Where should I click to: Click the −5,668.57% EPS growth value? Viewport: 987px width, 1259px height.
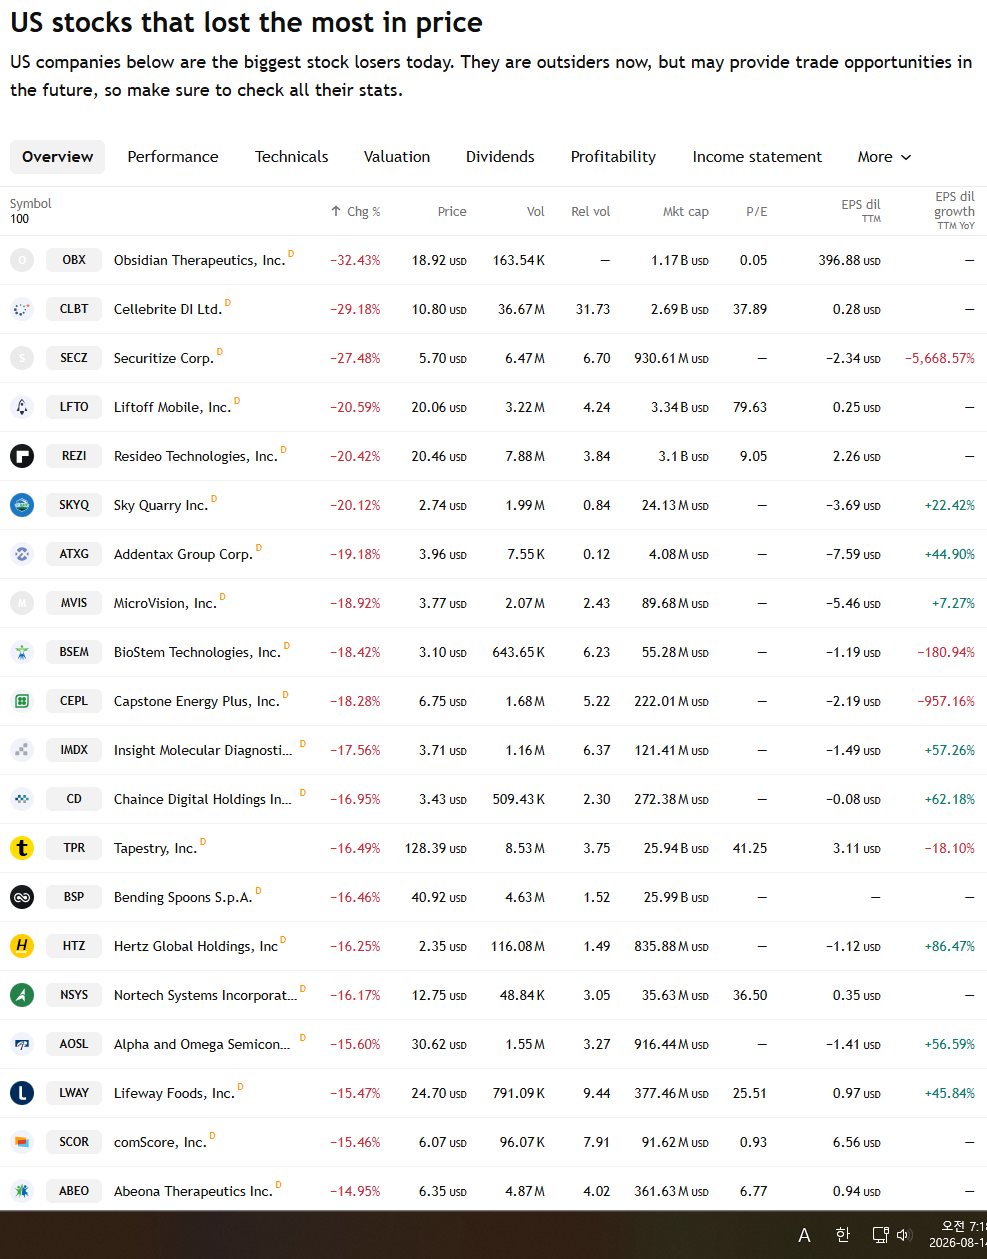coord(940,358)
